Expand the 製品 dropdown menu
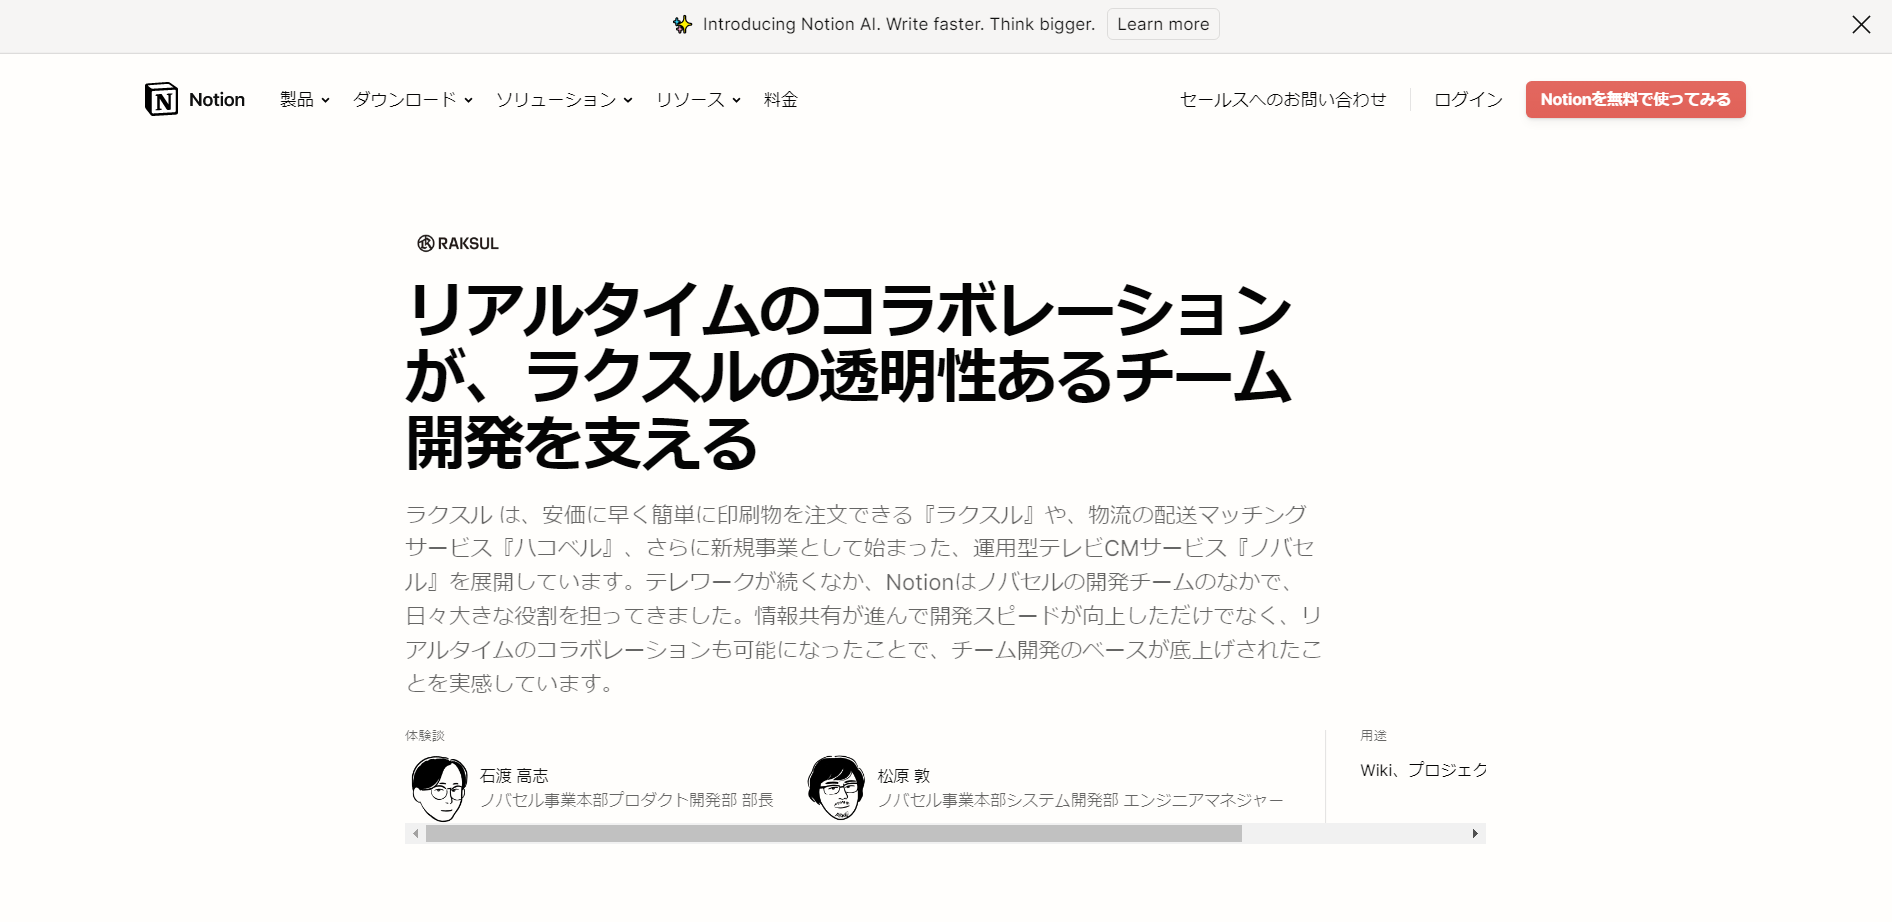The width and height of the screenshot is (1892, 922). click(305, 99)
